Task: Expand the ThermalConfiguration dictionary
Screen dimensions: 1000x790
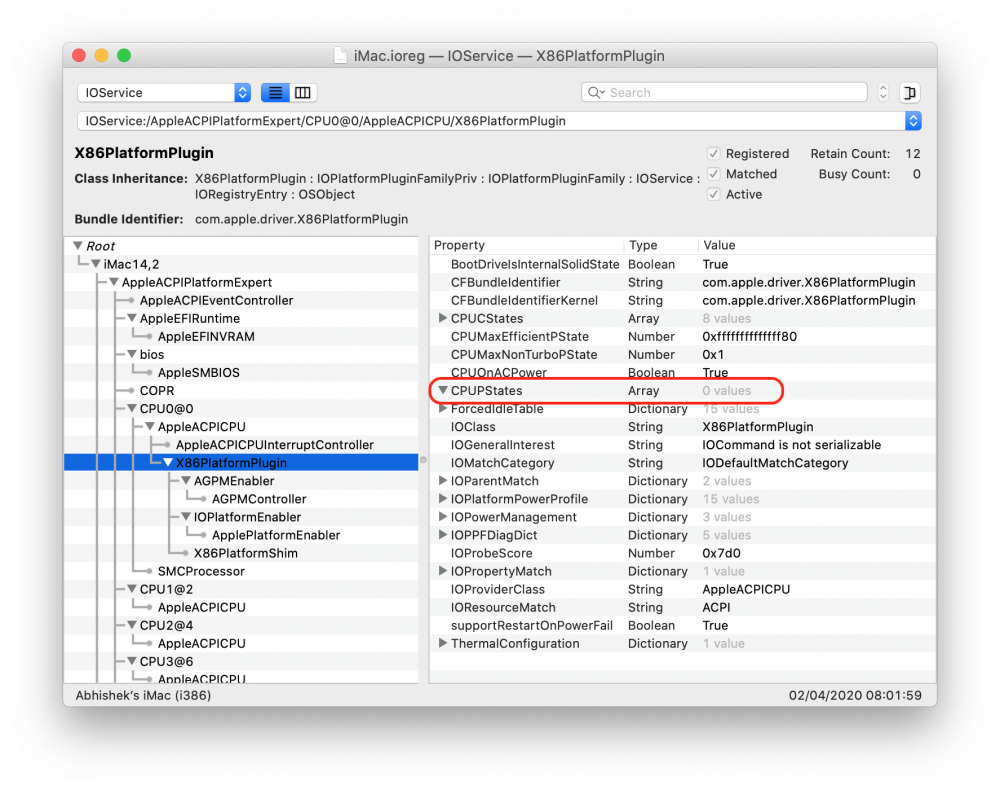Action: click(443, 643)
